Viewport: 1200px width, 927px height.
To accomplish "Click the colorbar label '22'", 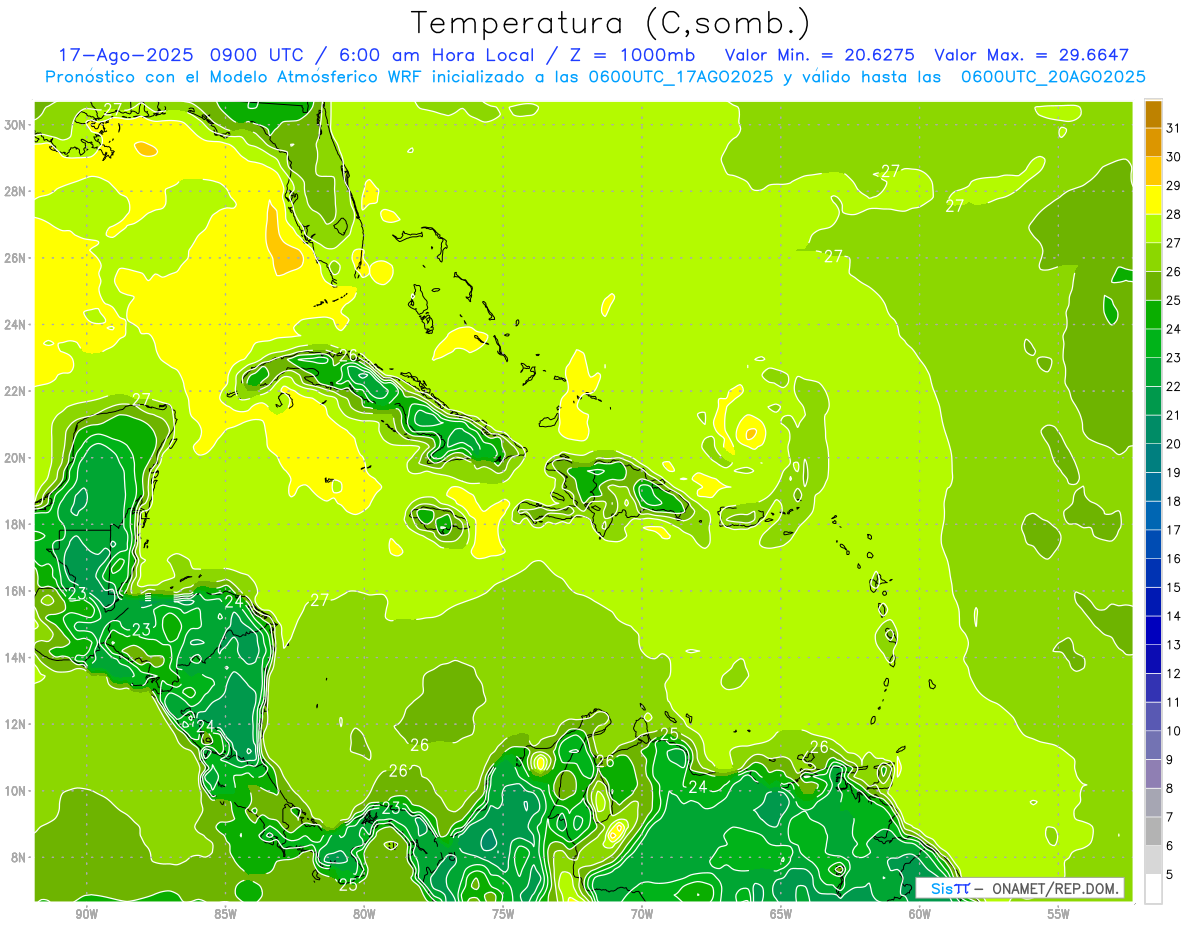I will [1173, 387].
